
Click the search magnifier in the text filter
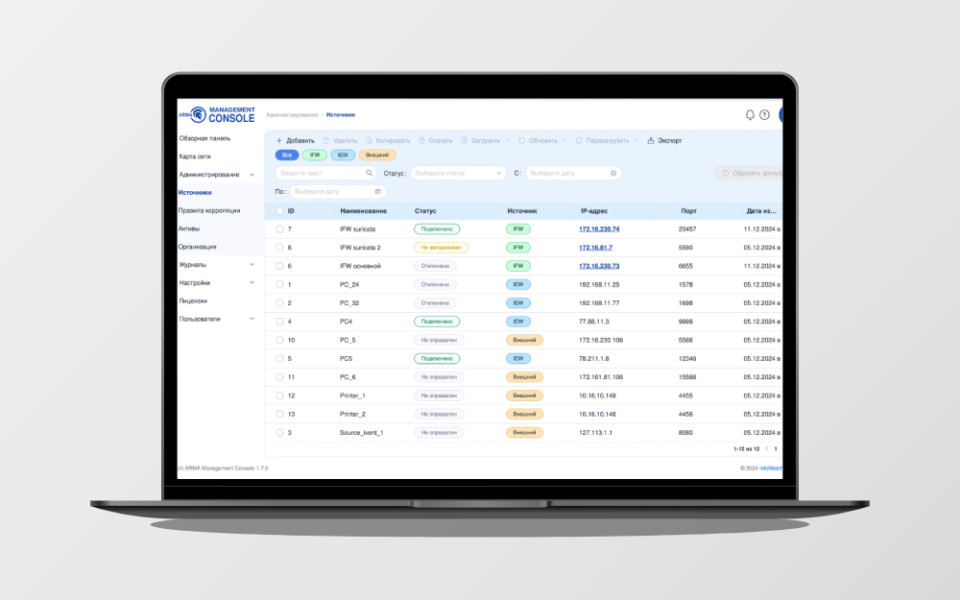point(370,172)
